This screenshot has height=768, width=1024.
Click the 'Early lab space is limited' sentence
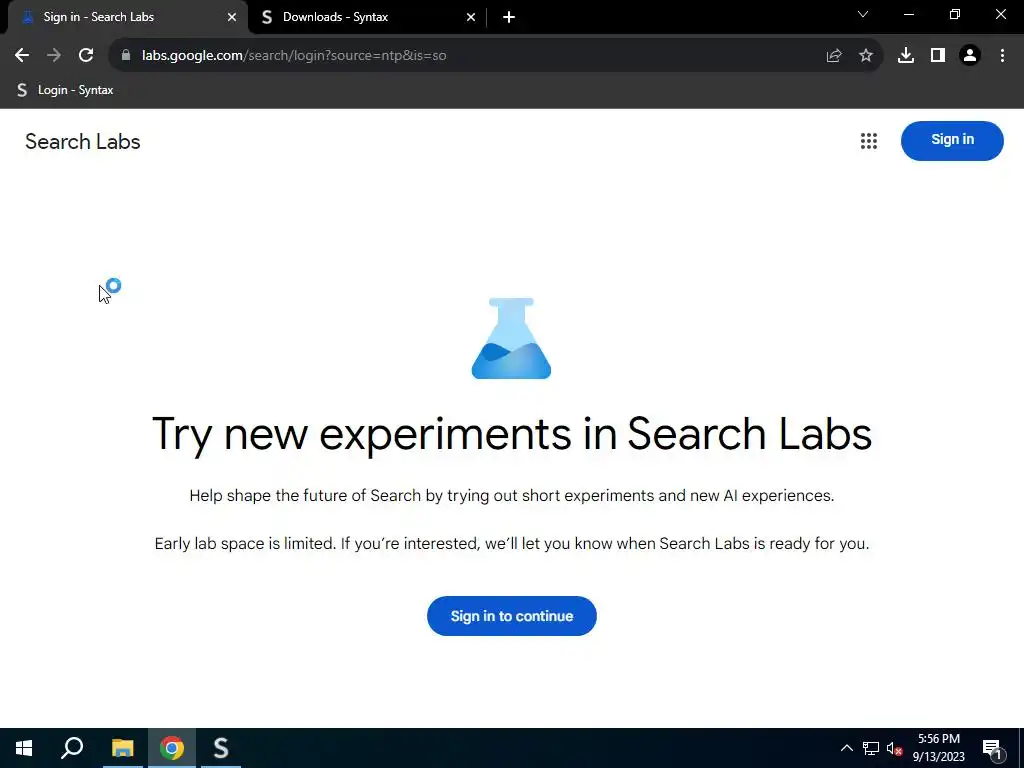pyautogui.click(x=512, y=543)
